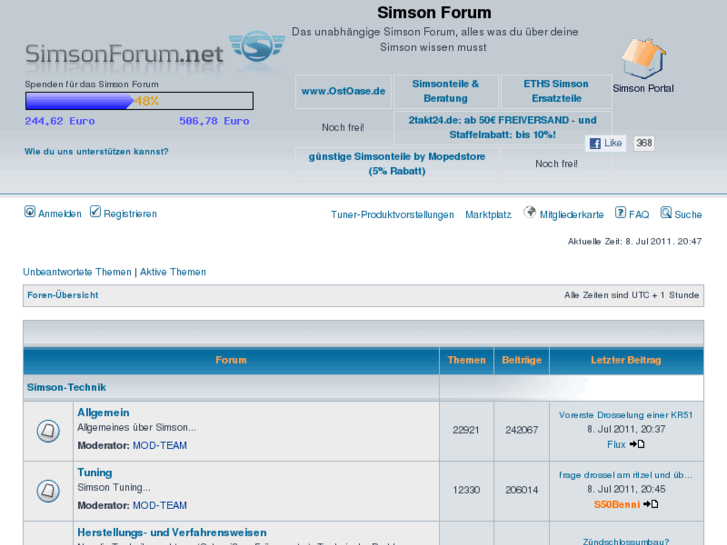Open the www.OstOase.de sponsor link
727x545 pixels.
(x=343, y=91)
